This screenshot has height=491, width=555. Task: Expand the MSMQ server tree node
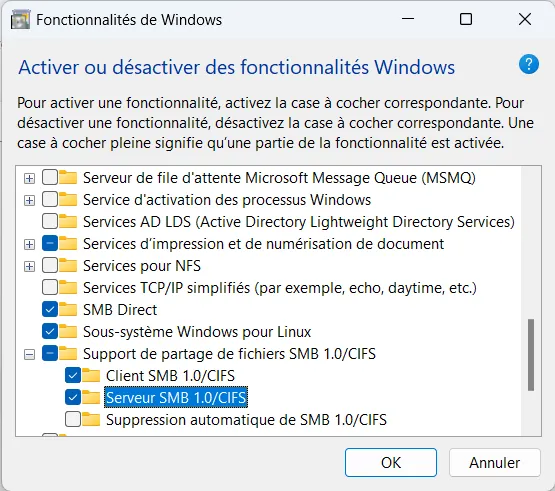tap(29, 178)
